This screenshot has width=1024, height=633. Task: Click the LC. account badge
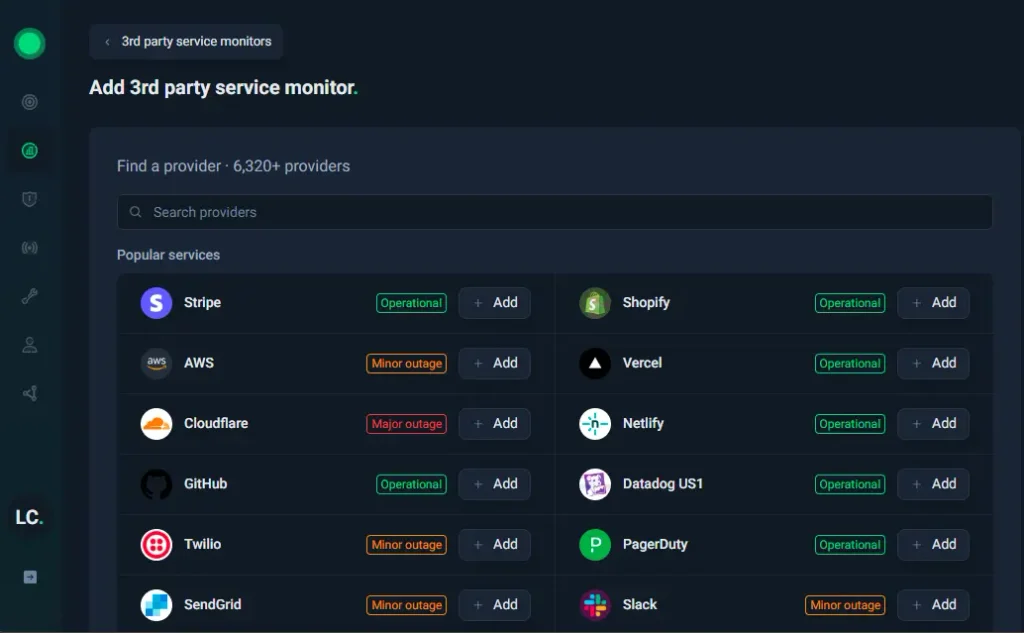[x=29, y=517]
